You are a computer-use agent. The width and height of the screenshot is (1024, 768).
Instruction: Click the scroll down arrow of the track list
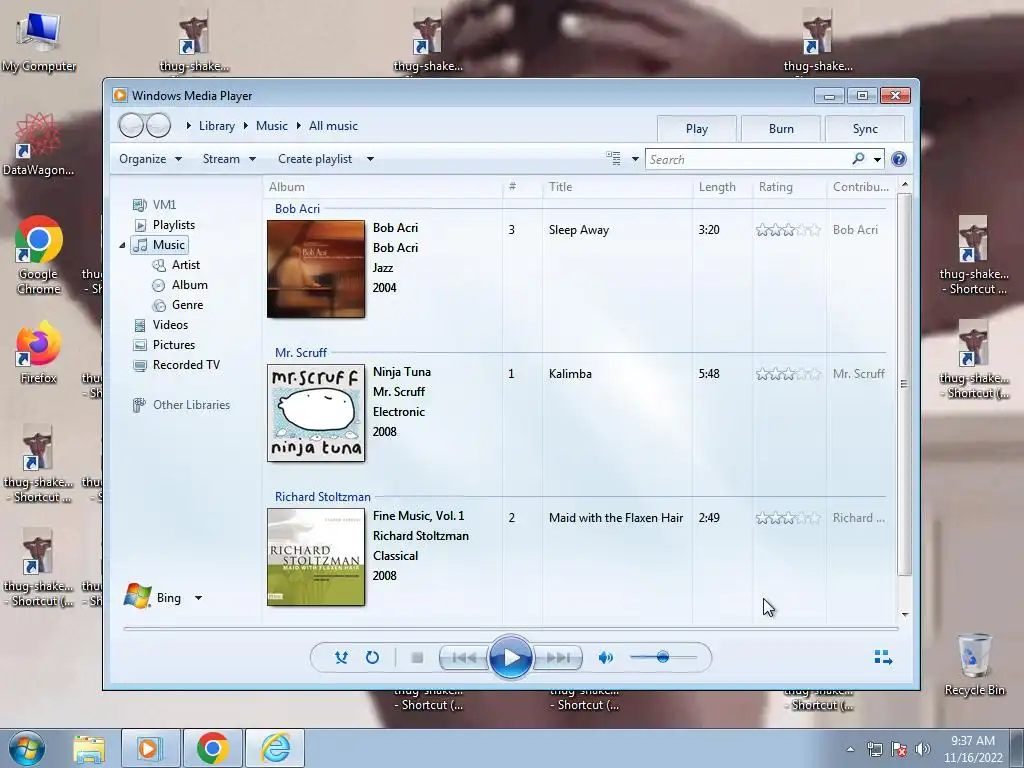pyautogui.click(x=904, y=614)
